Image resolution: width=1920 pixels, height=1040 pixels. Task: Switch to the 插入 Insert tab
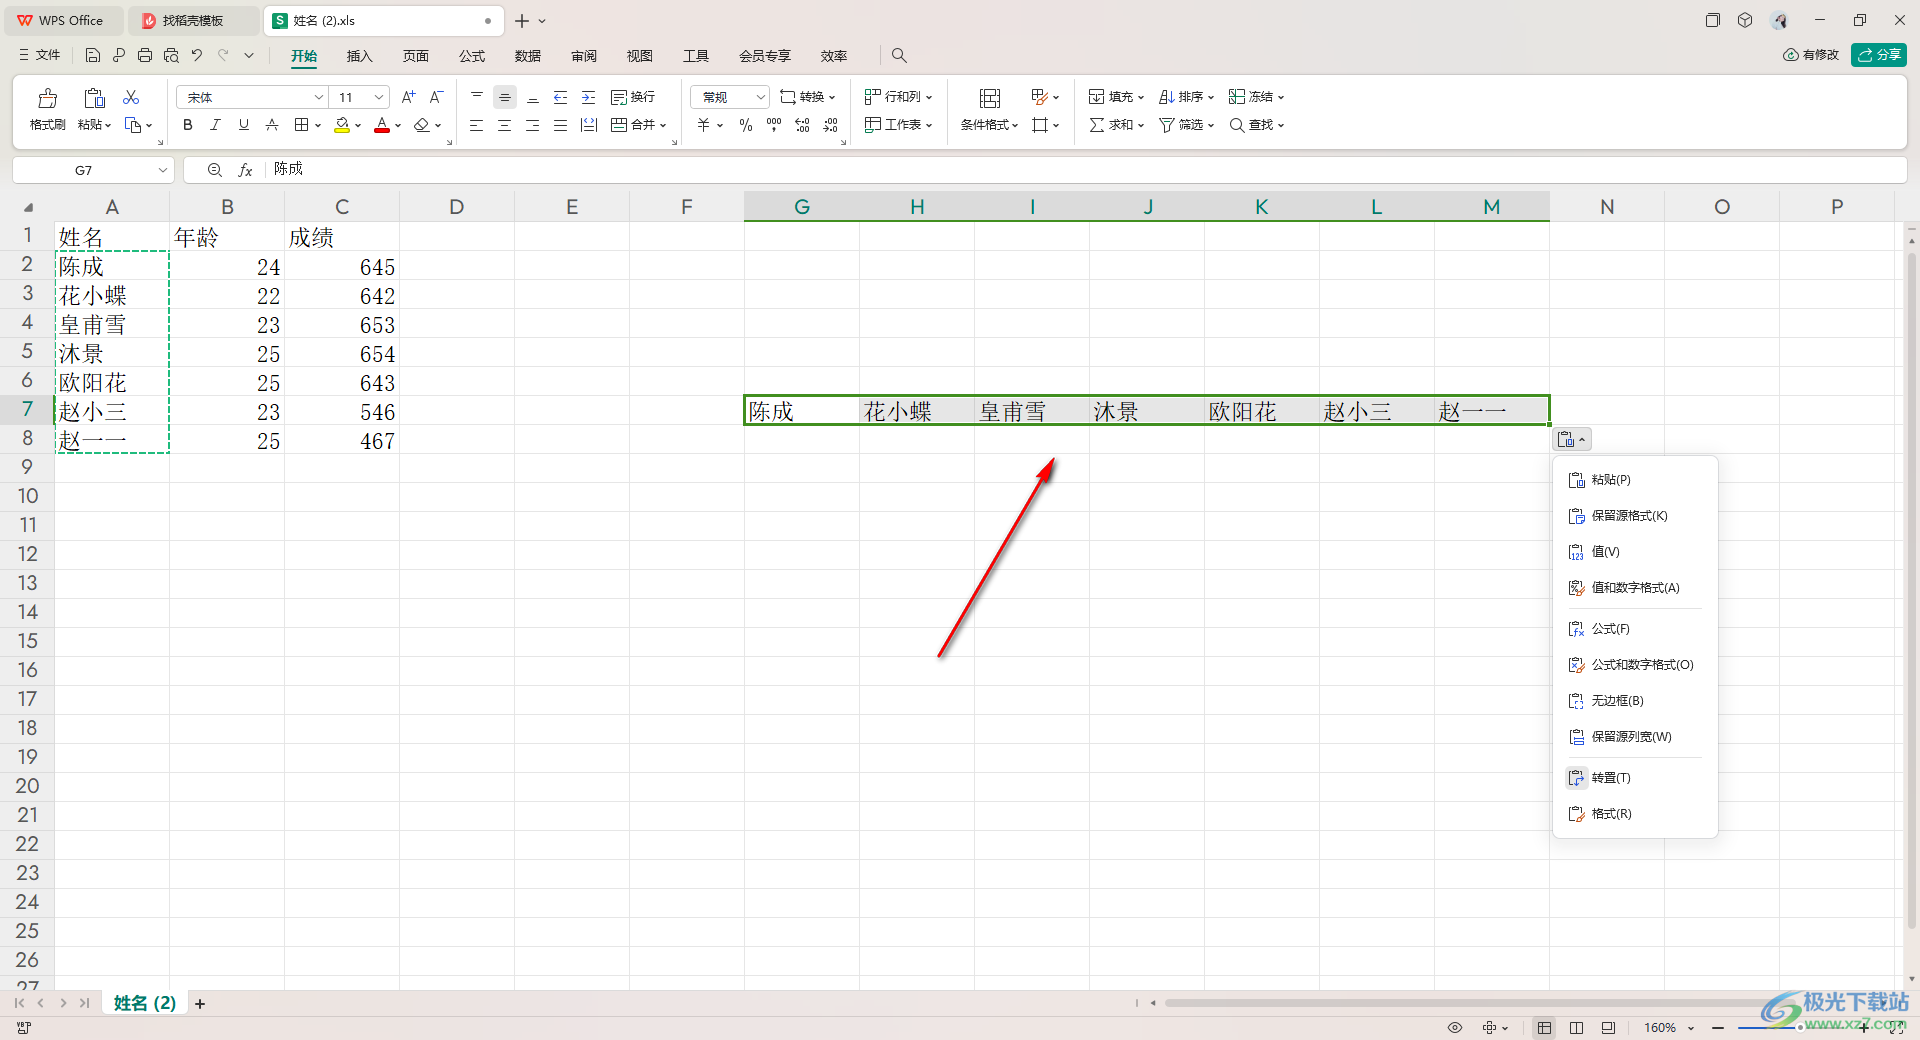click(x=359, y=56)
